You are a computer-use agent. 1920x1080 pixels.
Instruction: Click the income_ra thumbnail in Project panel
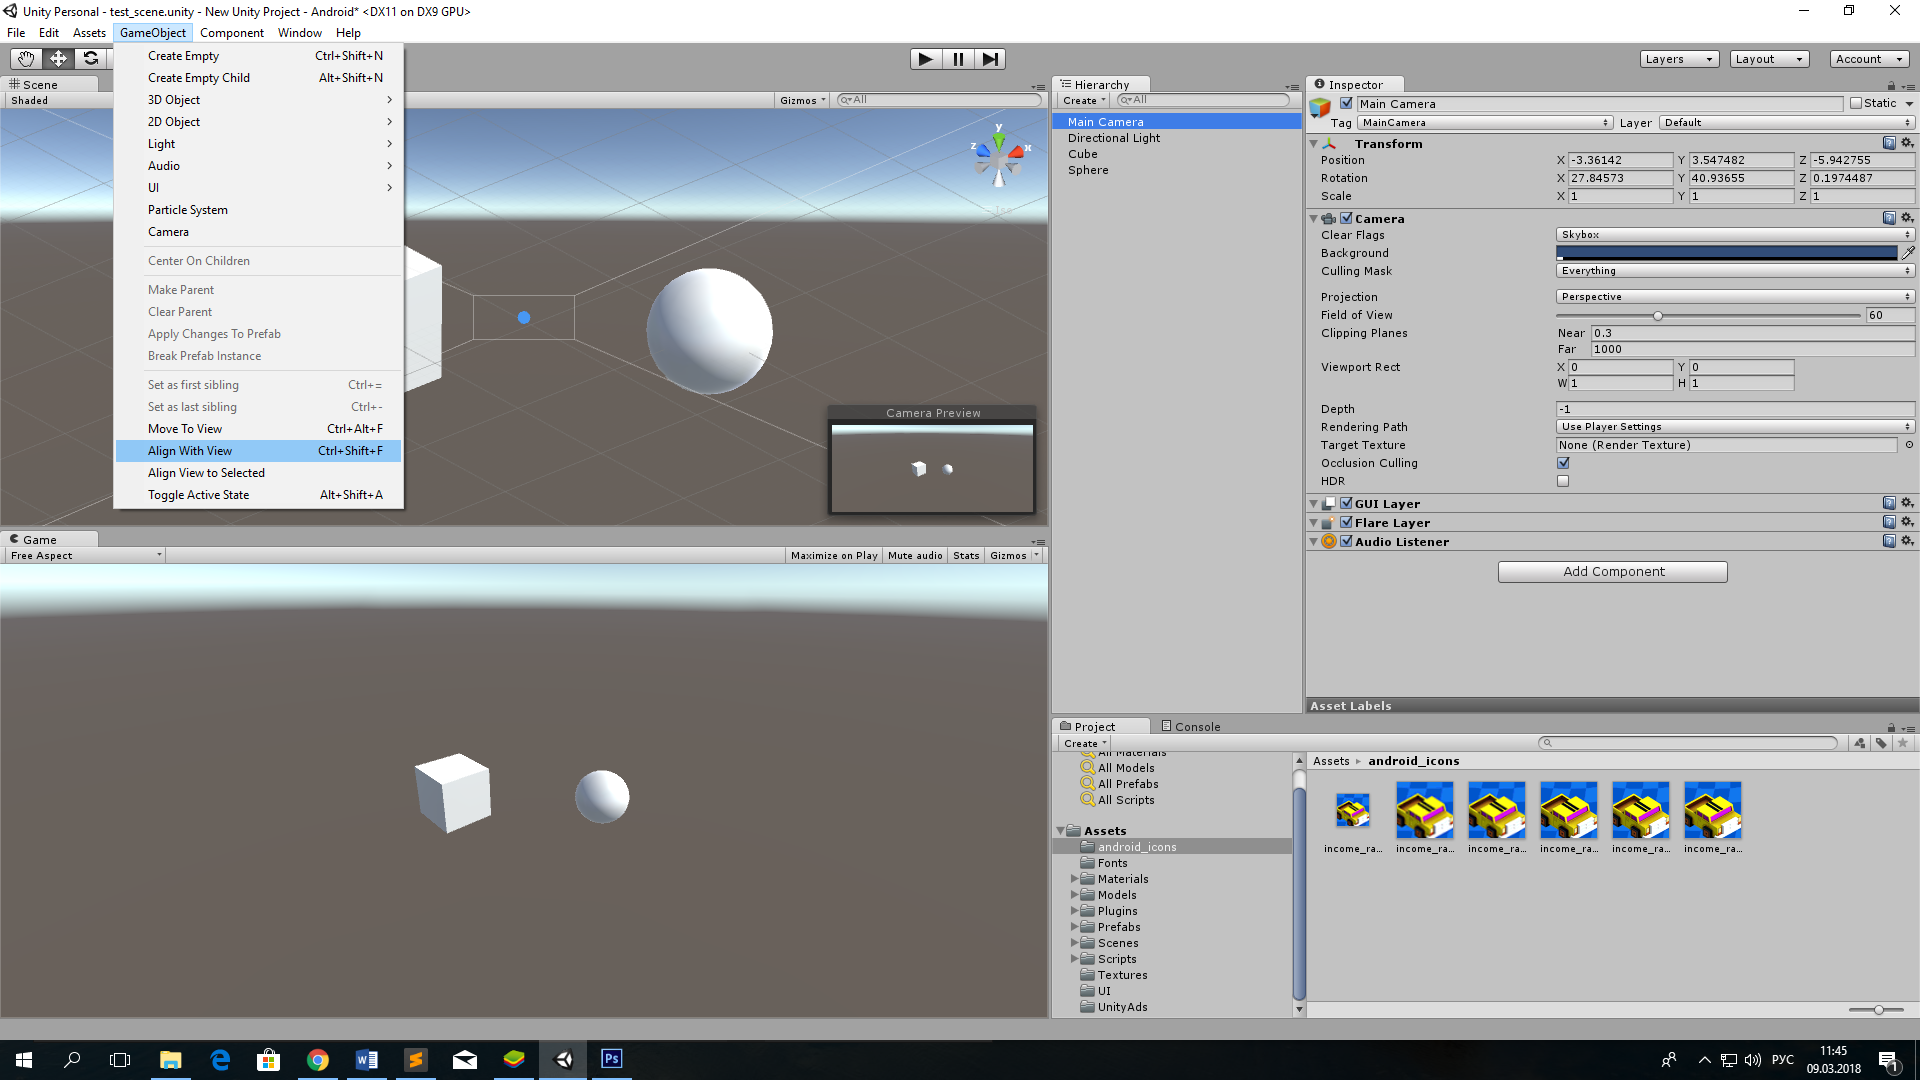(x=1353, y=810)
